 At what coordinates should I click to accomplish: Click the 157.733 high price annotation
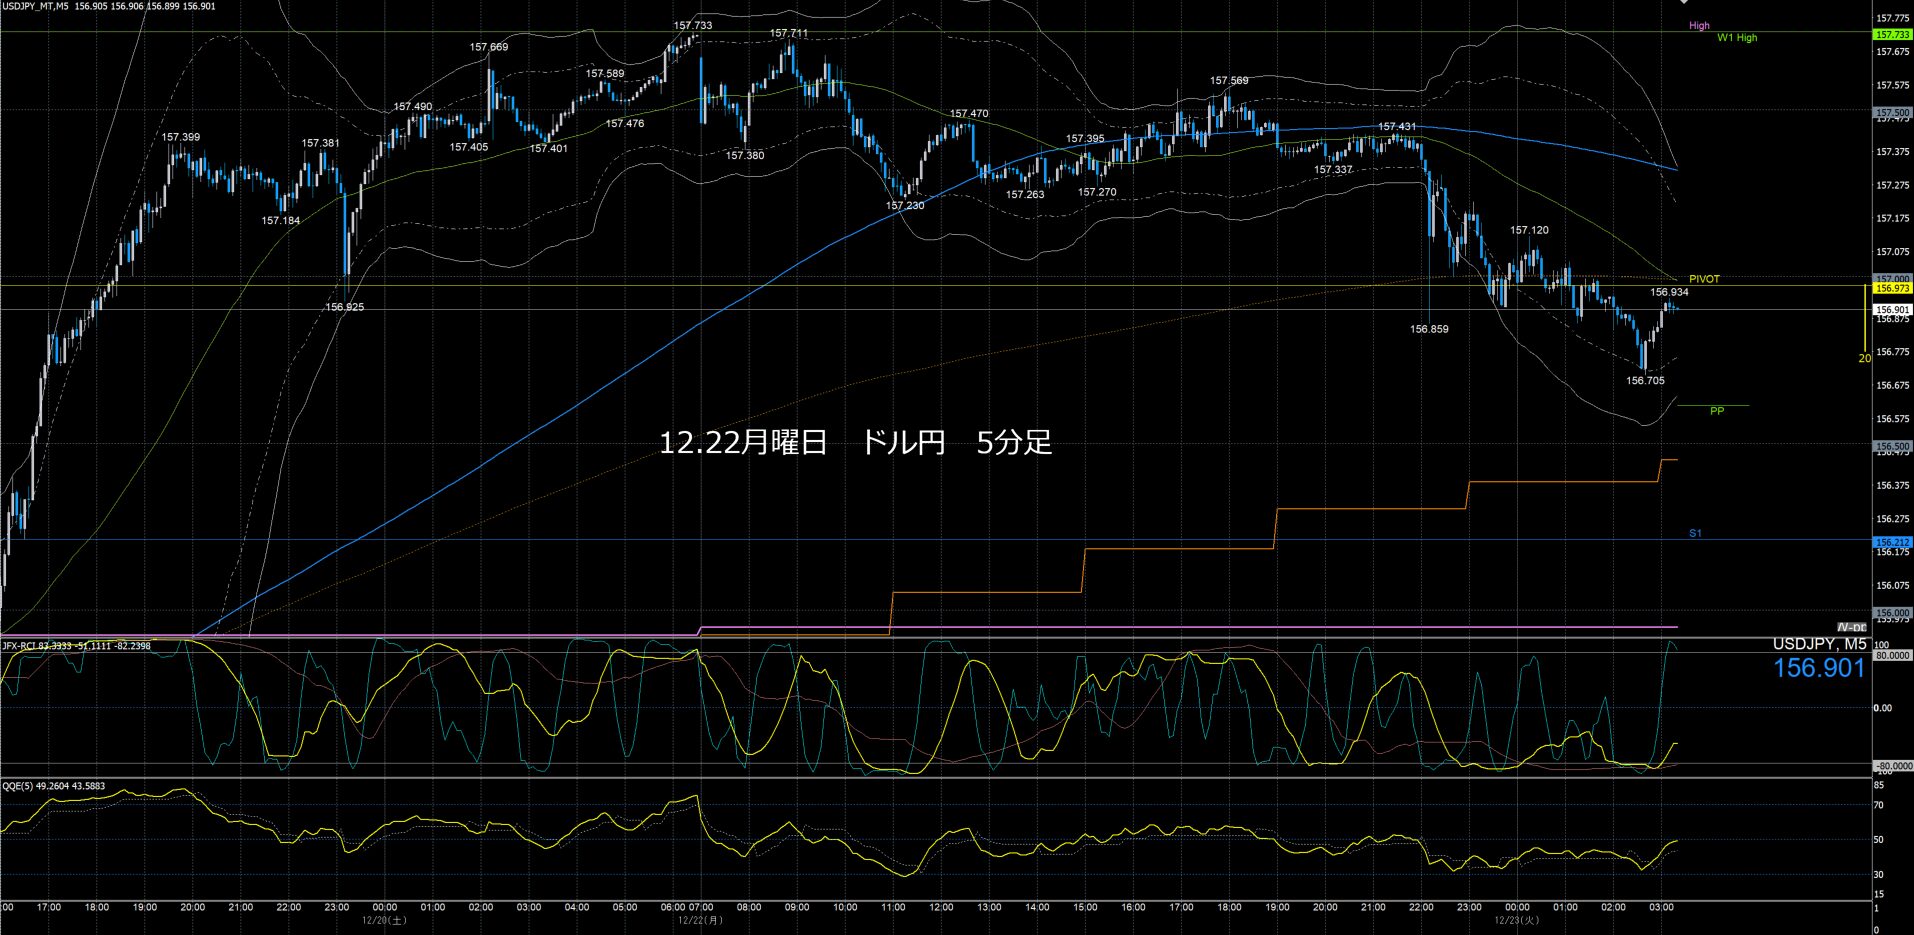692,26
